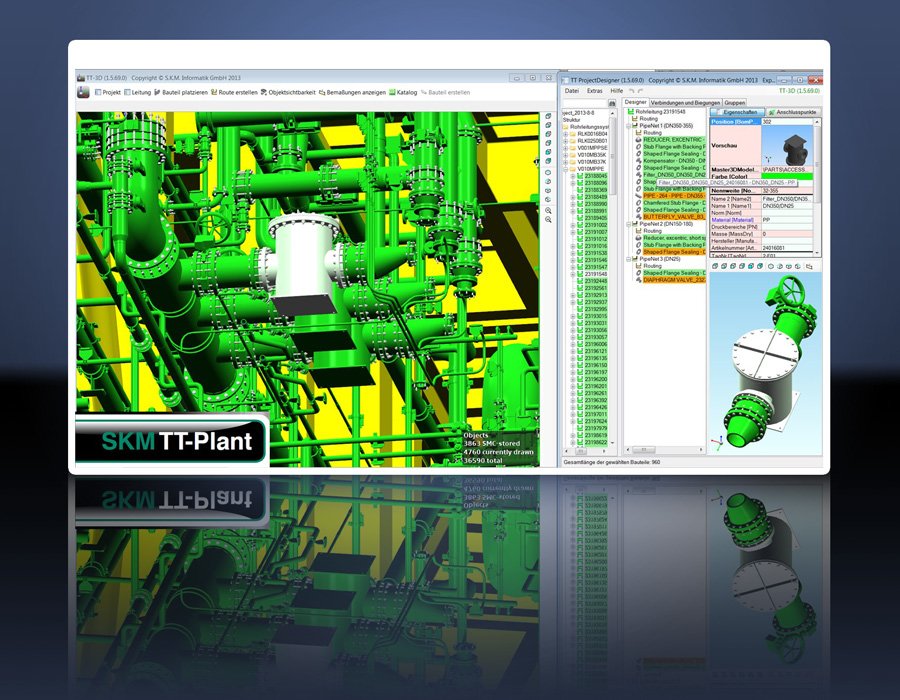Click reducer icon beside REDUCER, EXCENTRIC row
Viewport: 900px width, 700px height.
click(x=638, y=139)
